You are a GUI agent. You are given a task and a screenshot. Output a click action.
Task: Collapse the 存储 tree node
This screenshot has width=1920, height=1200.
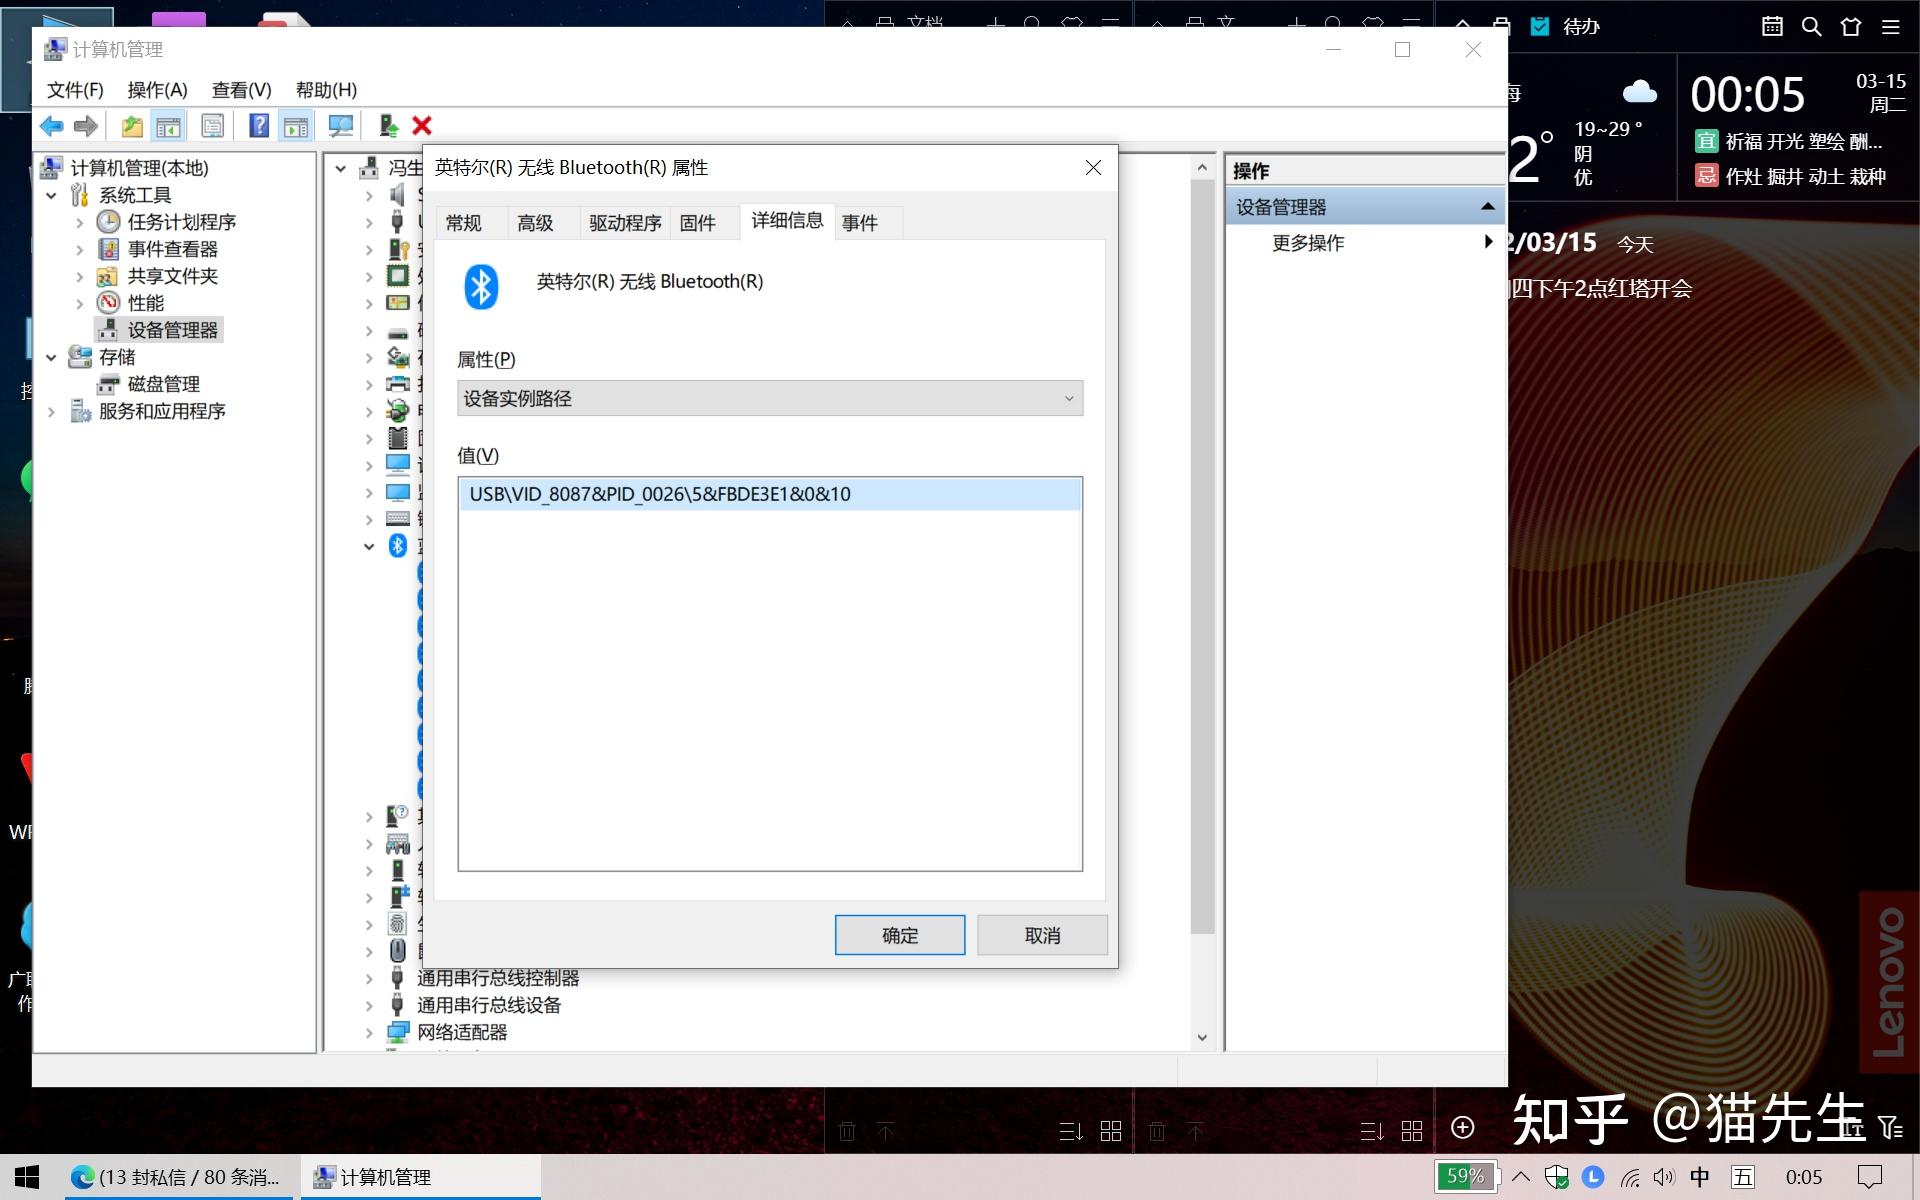click(x=51, y=357)
